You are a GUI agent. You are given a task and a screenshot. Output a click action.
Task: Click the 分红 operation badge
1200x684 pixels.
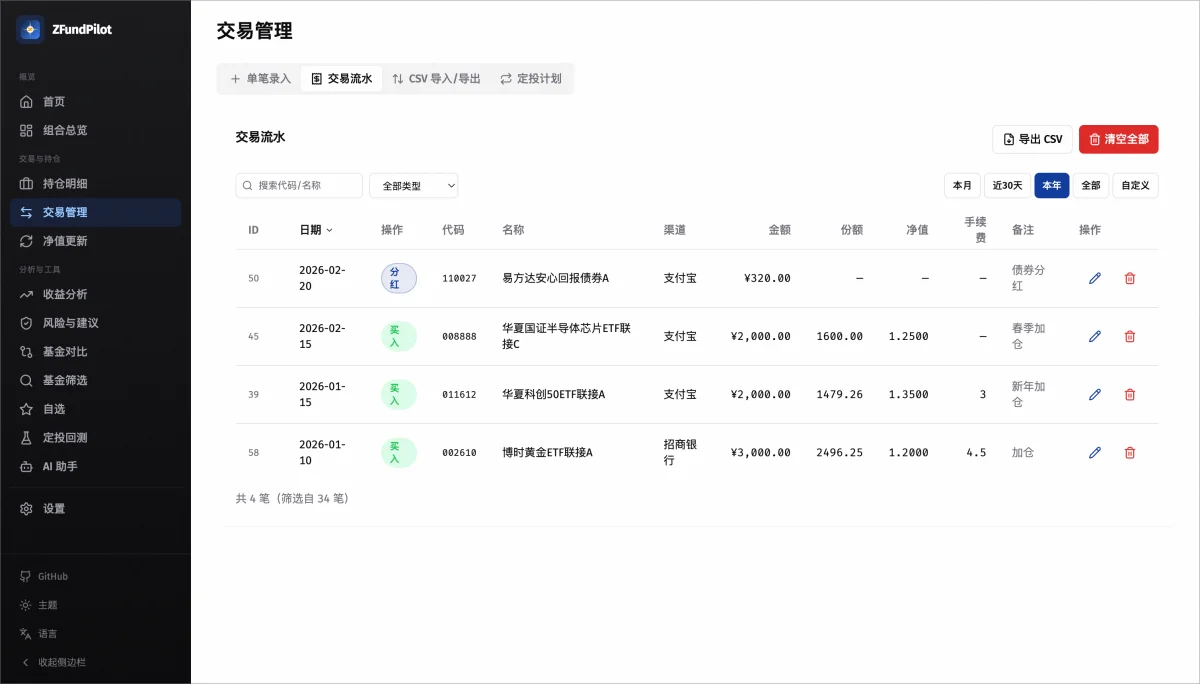(x=399, y=278)
